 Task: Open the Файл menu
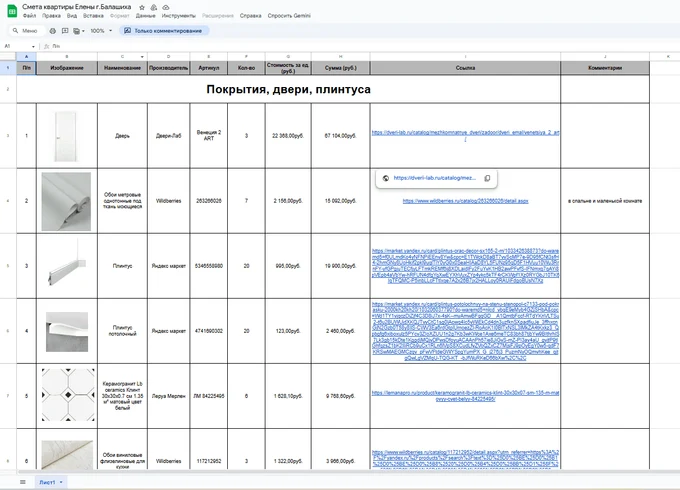29,16
